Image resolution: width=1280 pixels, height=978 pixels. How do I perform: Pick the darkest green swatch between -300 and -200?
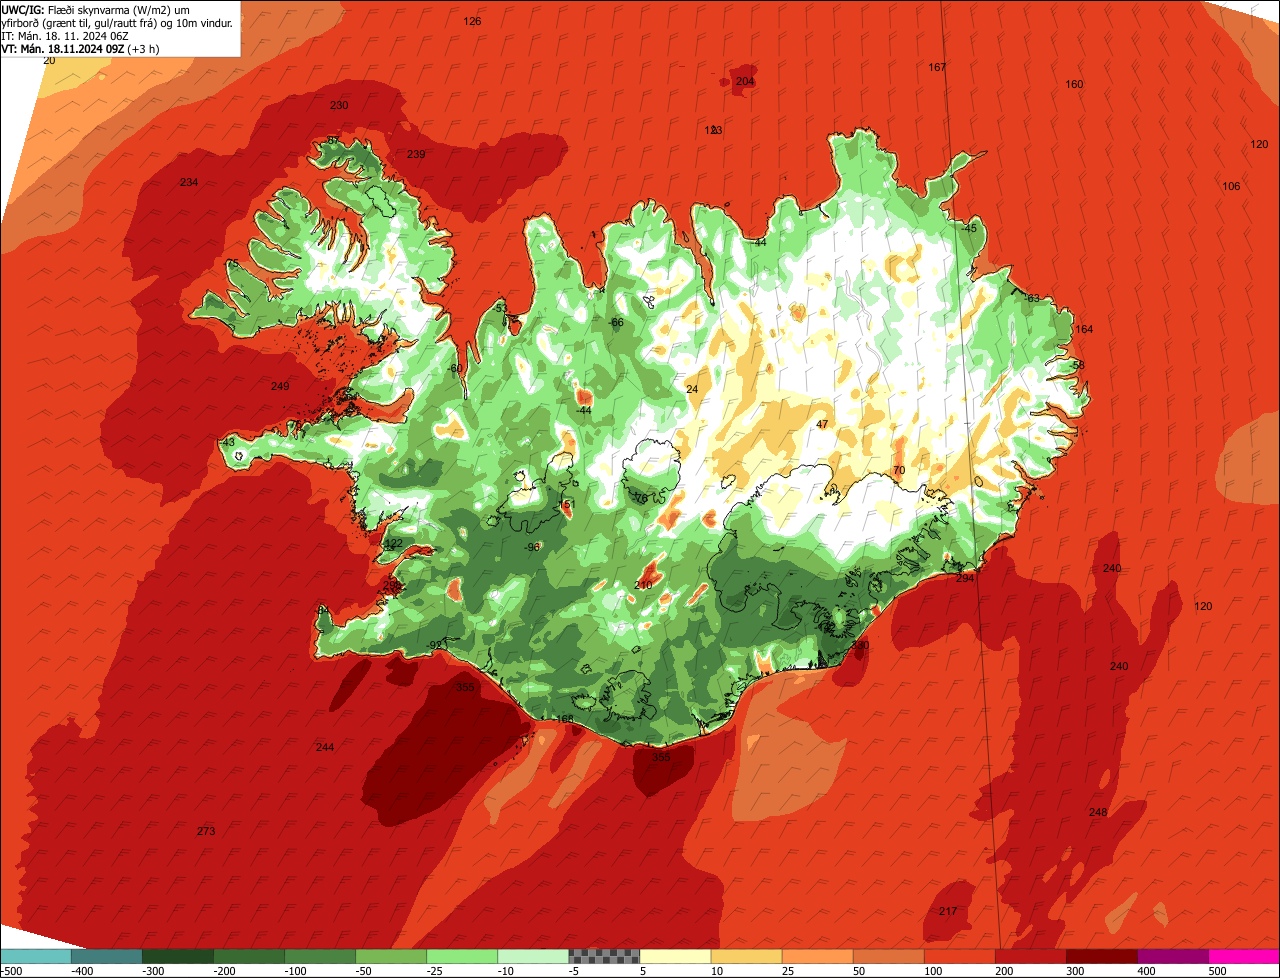pos(178,956)
